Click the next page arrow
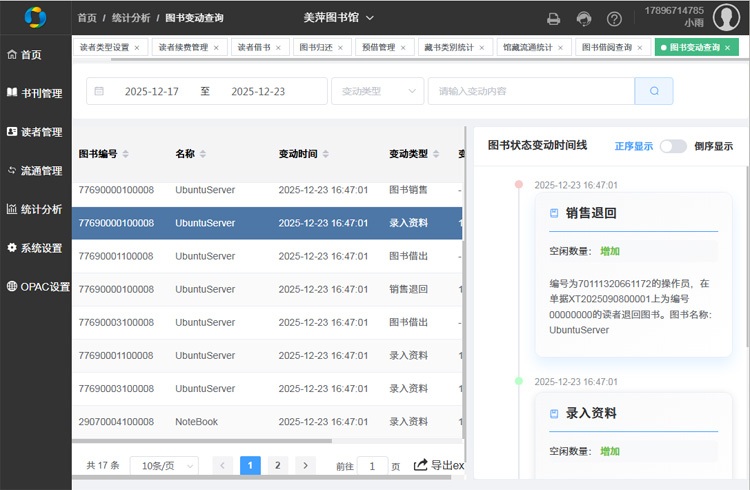Screen dimensions: 750x490 click(305, 465)
